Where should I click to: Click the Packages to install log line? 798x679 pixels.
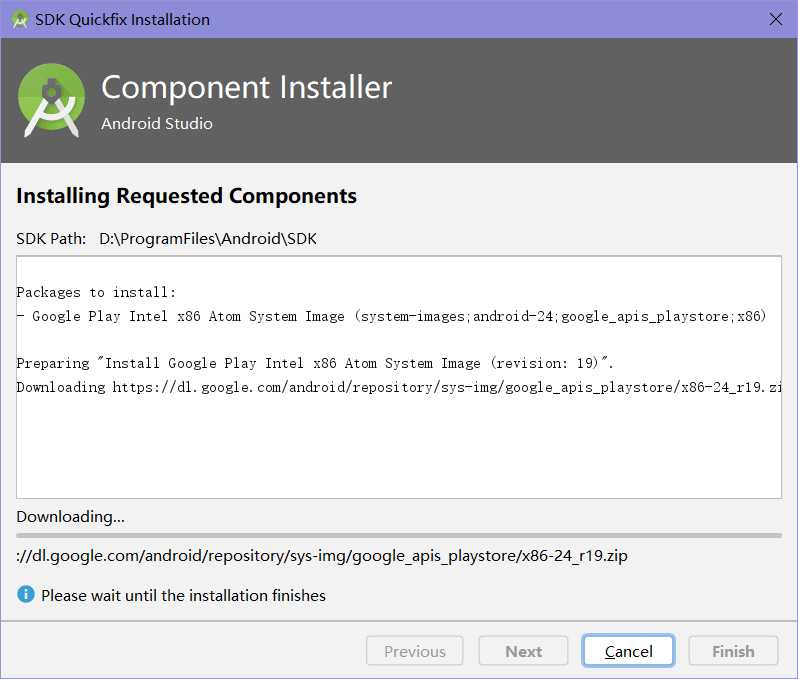coord(96,292)
